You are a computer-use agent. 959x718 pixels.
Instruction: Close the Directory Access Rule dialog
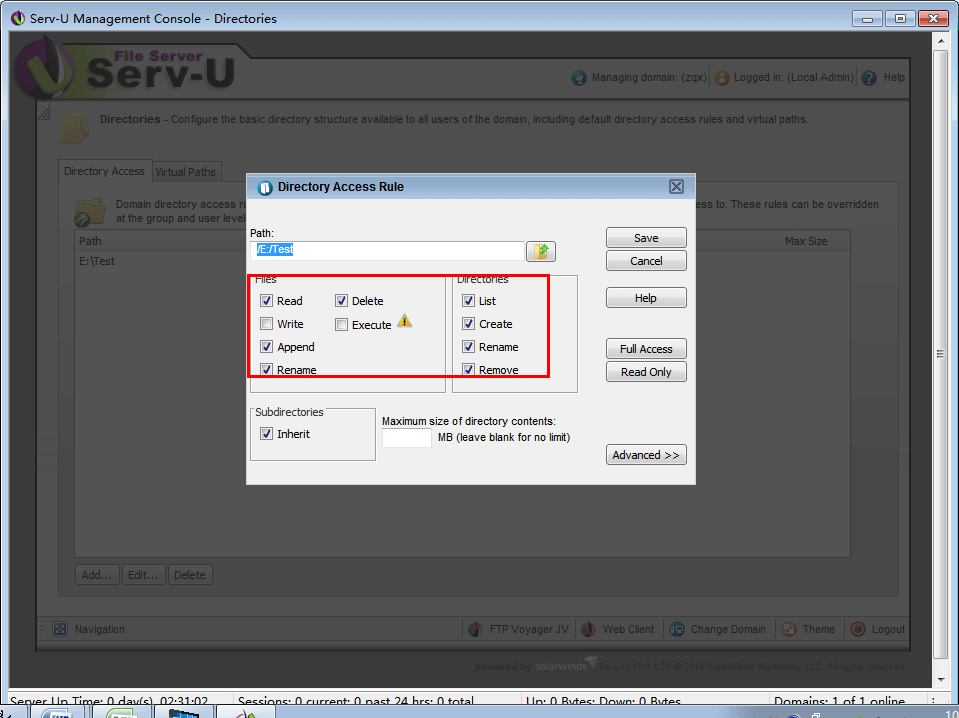(676, 187)
